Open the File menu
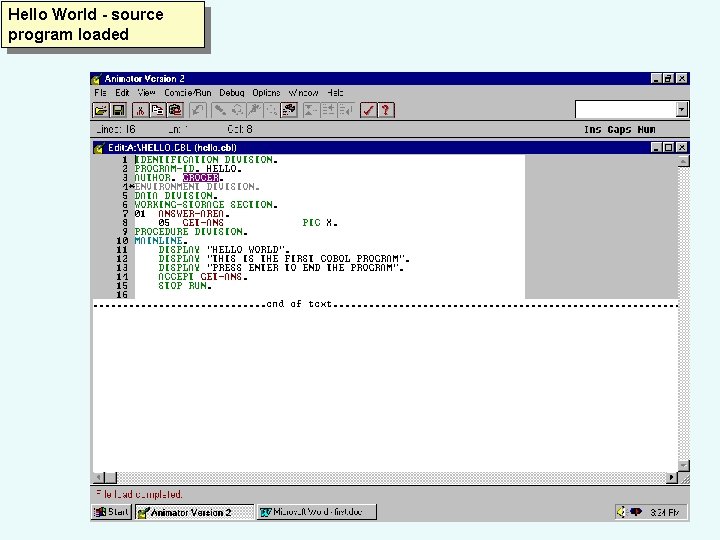 click(x=100, y=93)
